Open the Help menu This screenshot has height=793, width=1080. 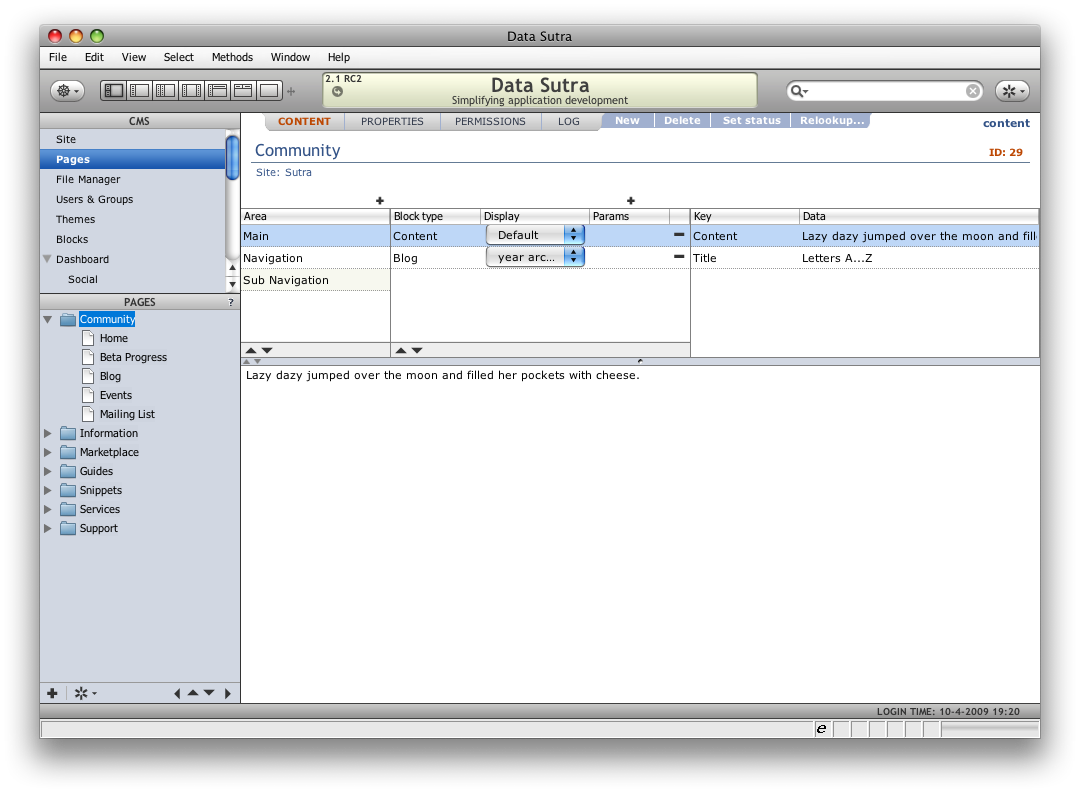[x=338, y=57]
